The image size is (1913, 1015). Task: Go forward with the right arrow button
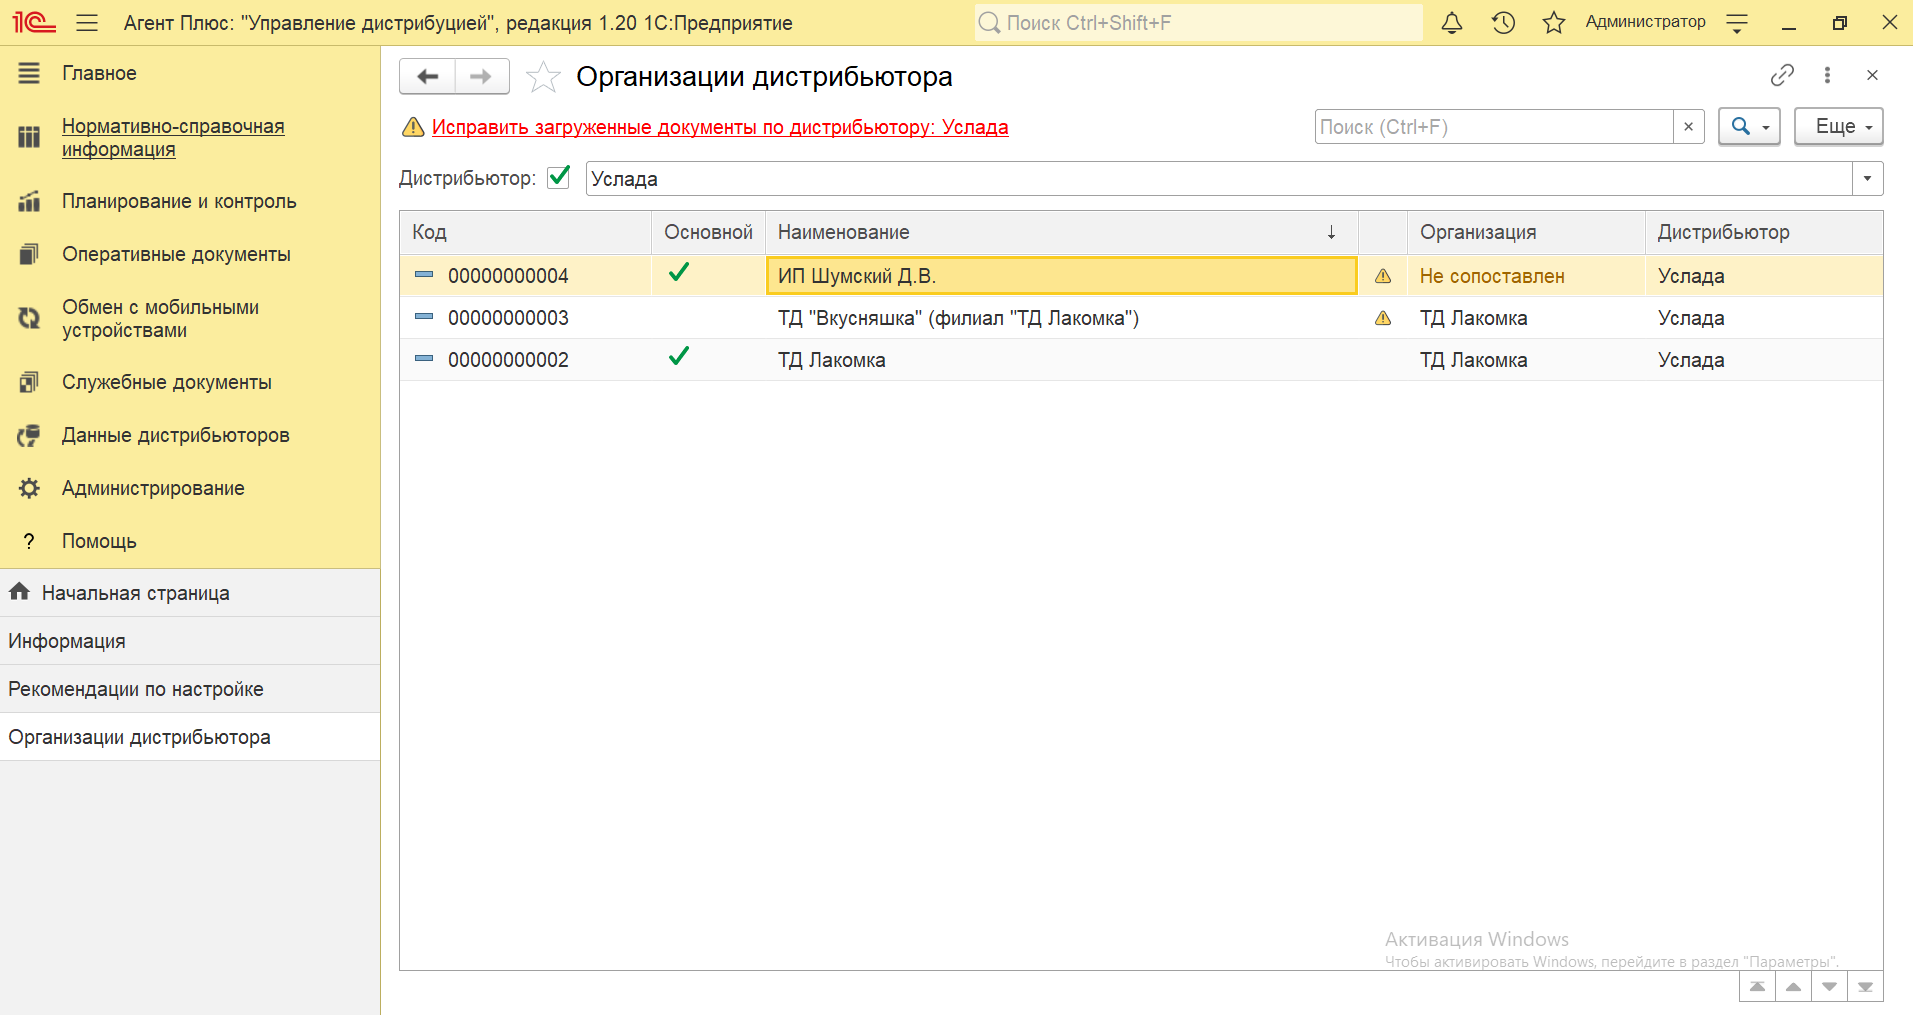pos(482,76)
